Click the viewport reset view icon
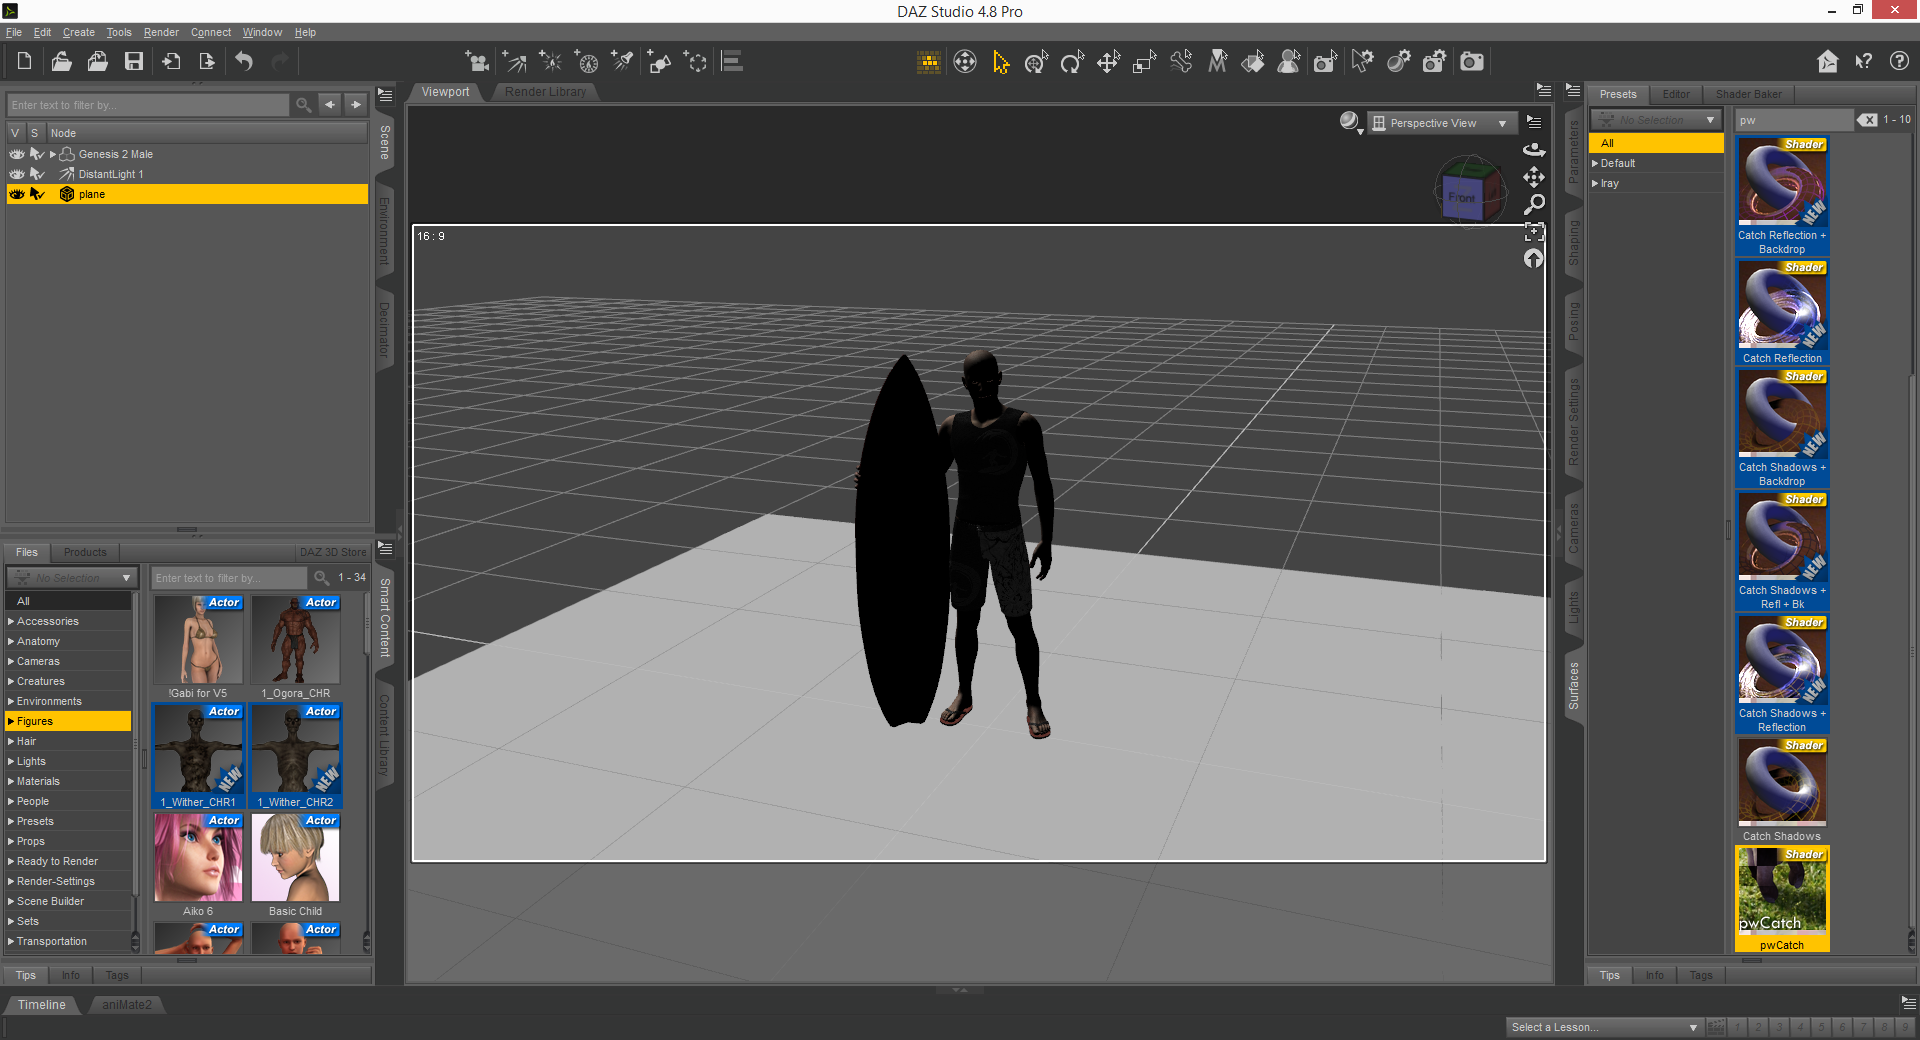The width and height of the screenshot is (1920, 1040). click(1534, 259)
